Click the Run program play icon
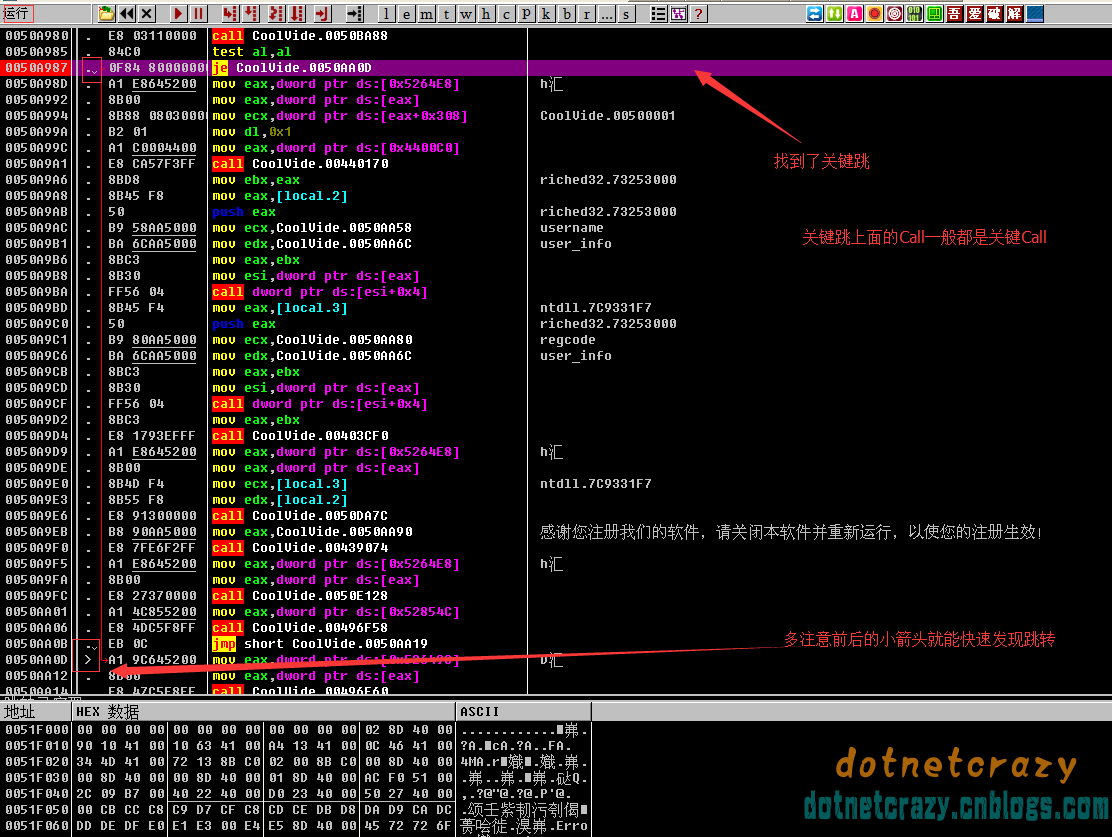The width and height of the screenshot is (1112, 837). pyautogui.click(x=179, y=13)
